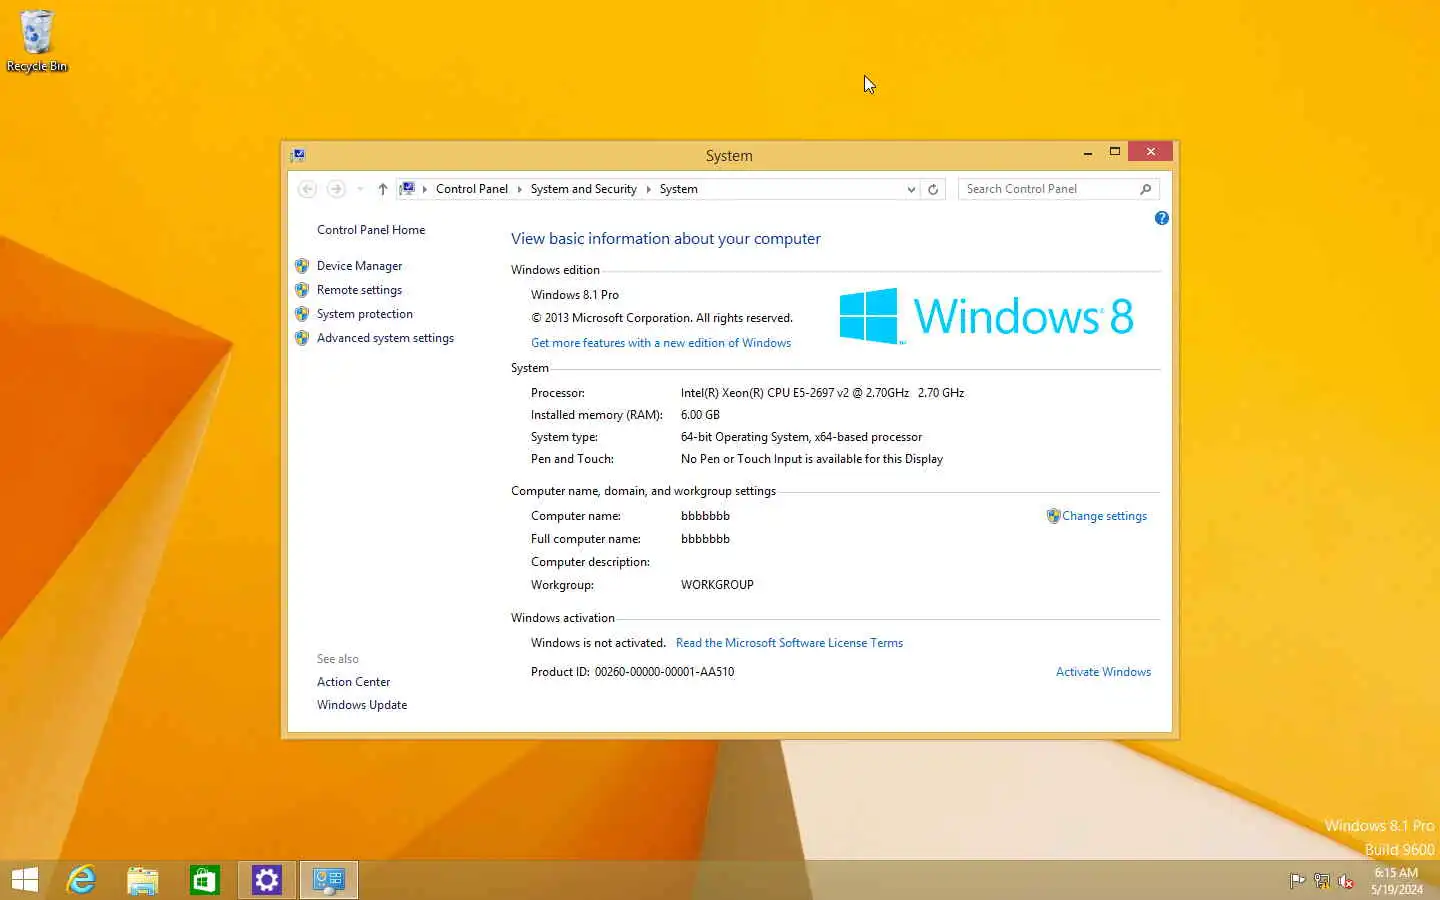Screen dimensions: 1440x900
Task: Click the search magnifier icon
Action: [1146, 189]
